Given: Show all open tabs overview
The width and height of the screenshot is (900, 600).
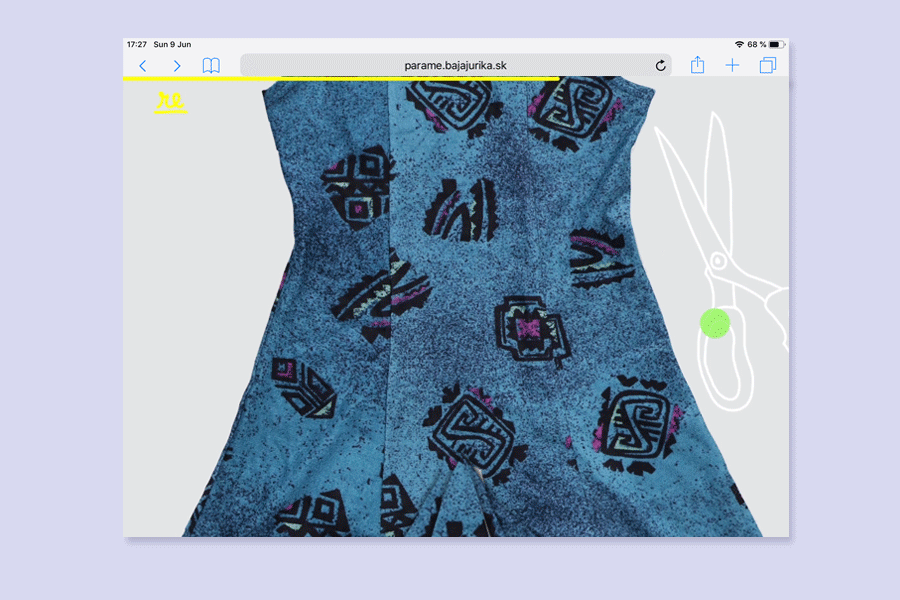Looking at the screenshot, I should pos(767,66).
